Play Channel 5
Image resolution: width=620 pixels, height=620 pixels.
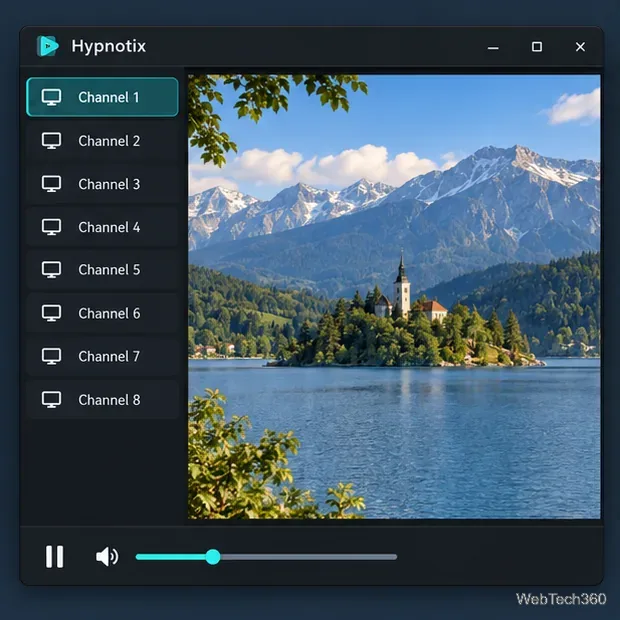[x=102, y=270]
